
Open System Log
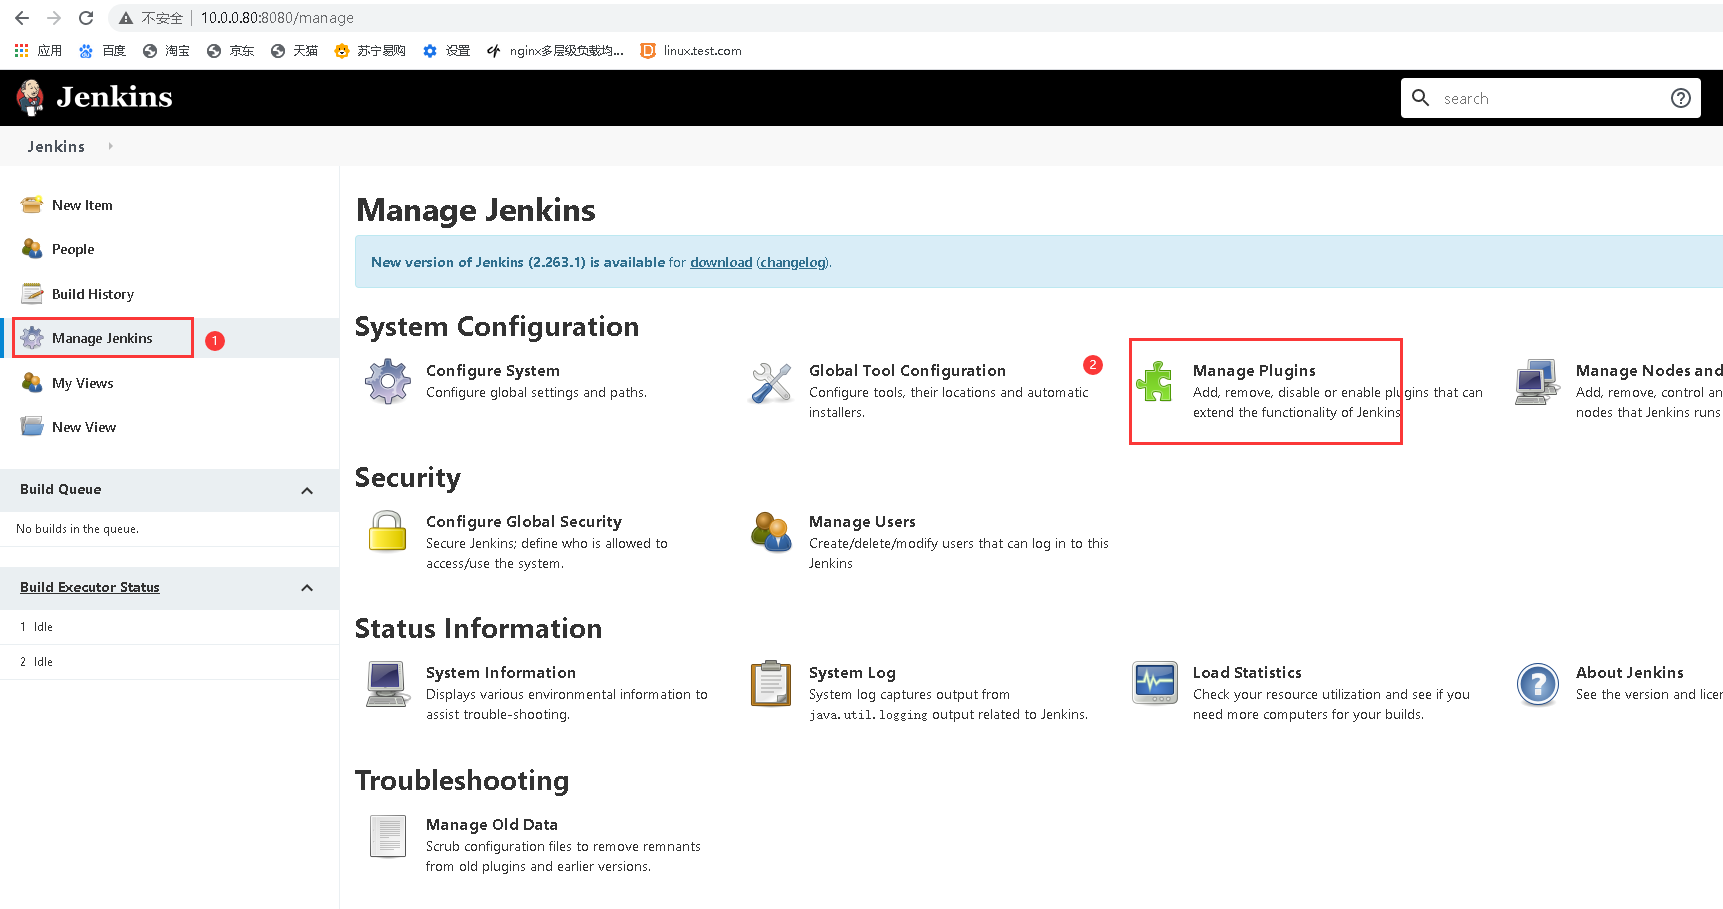point(852,672)
